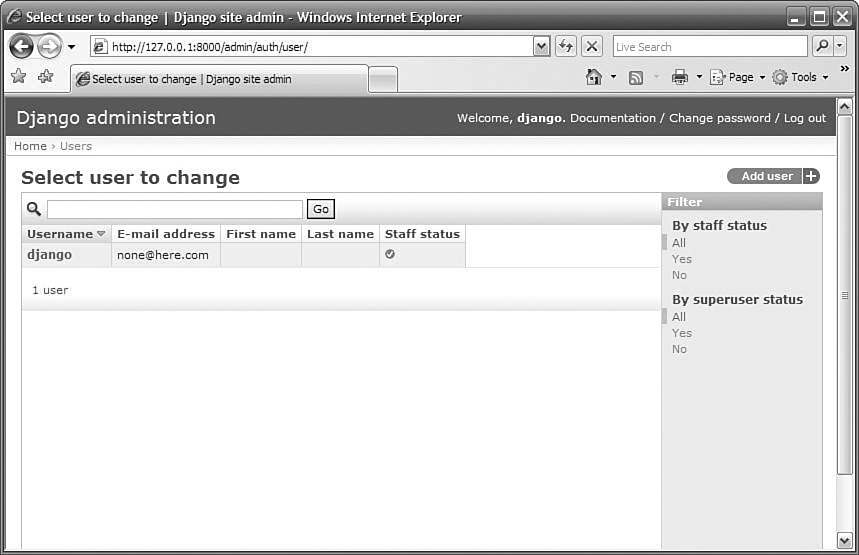Click the none@here.com email cell
The height and width of the screenshot is (555, 859).
pos(163,255)
